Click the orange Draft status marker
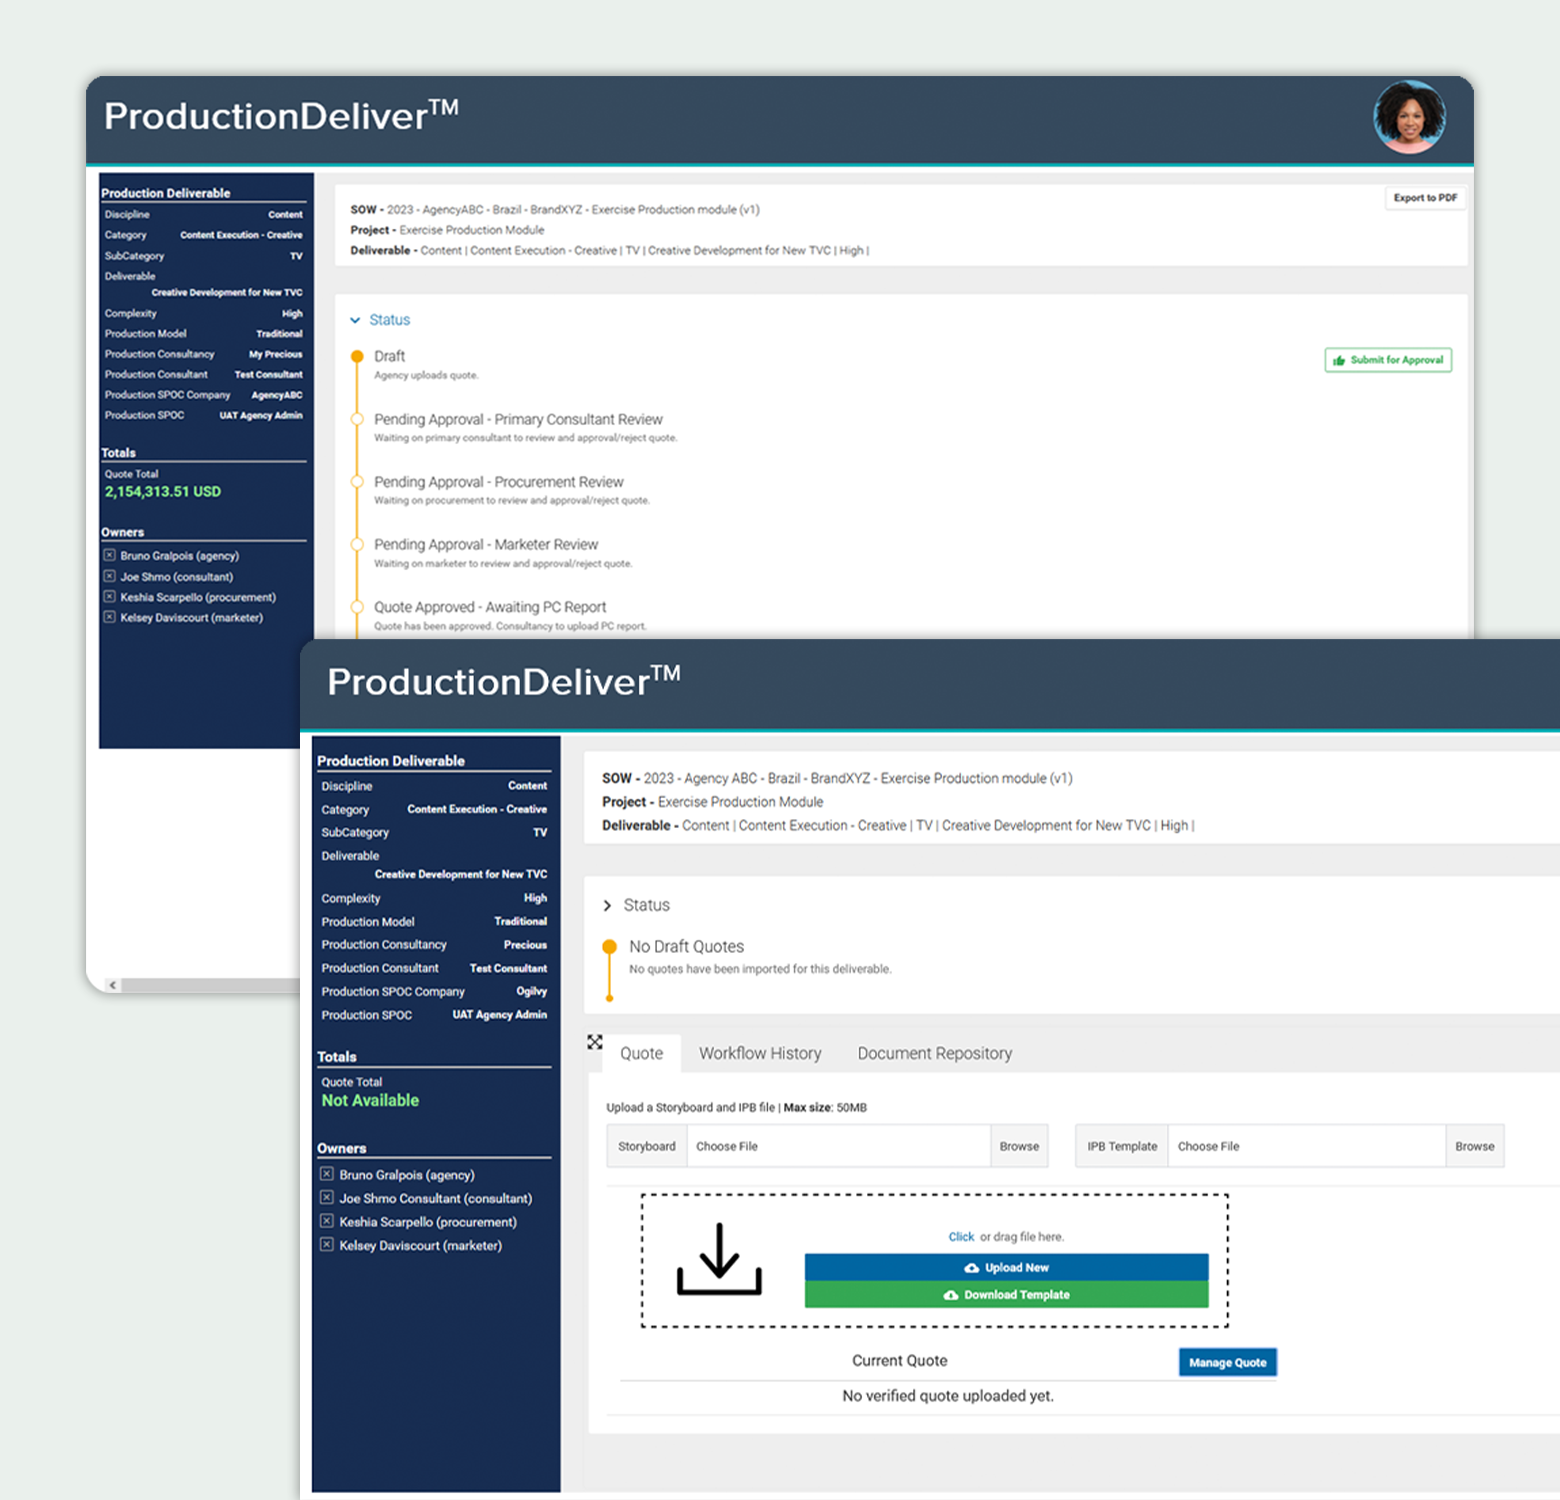 pyautogui.click(x=357, y=356)
